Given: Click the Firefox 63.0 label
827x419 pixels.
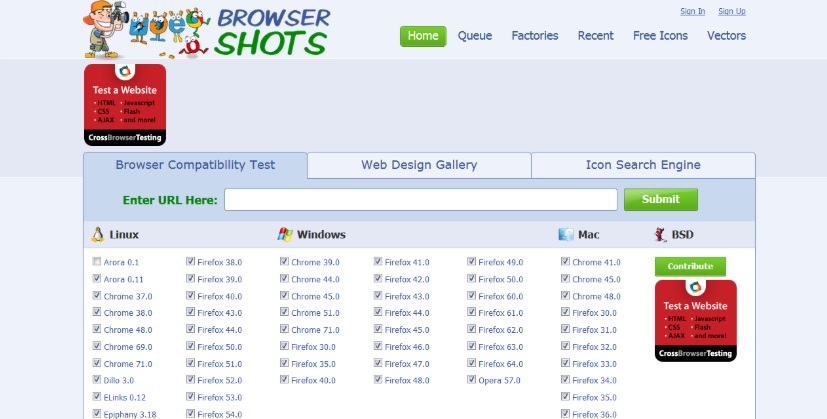Looking at the screenshot, I should pyautogui.click(x=501, y=347).
